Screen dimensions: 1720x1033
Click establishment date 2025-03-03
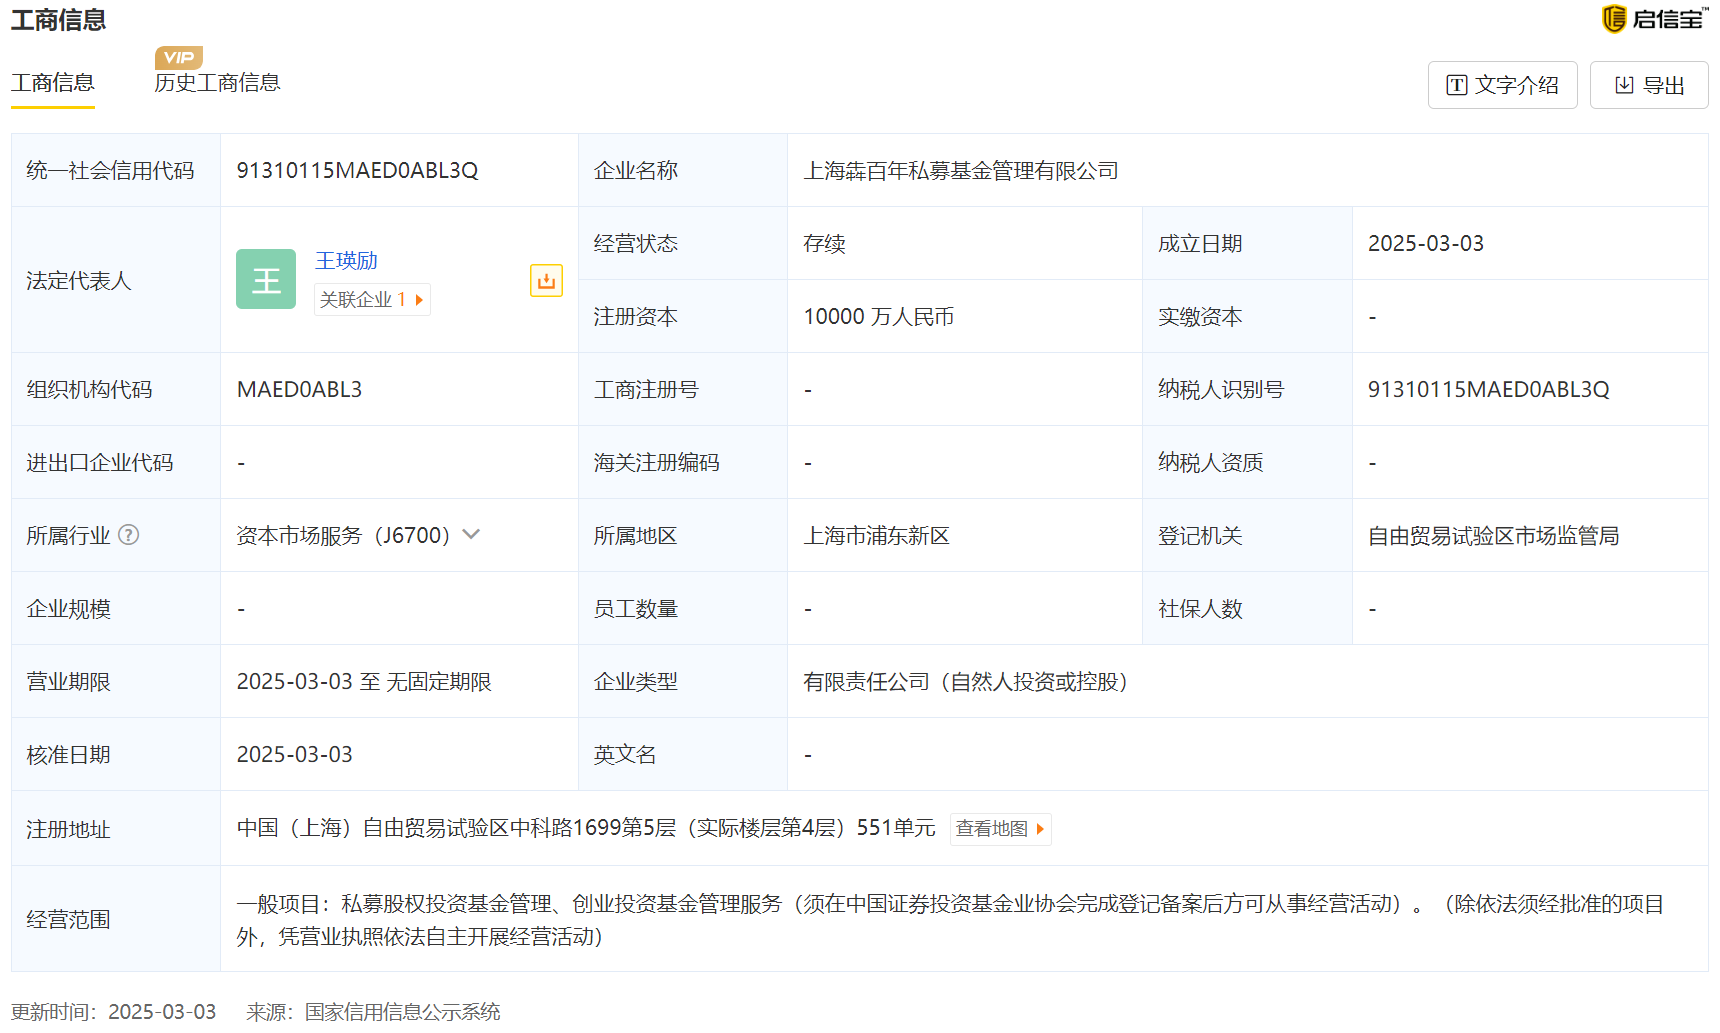pos(1425,244)
